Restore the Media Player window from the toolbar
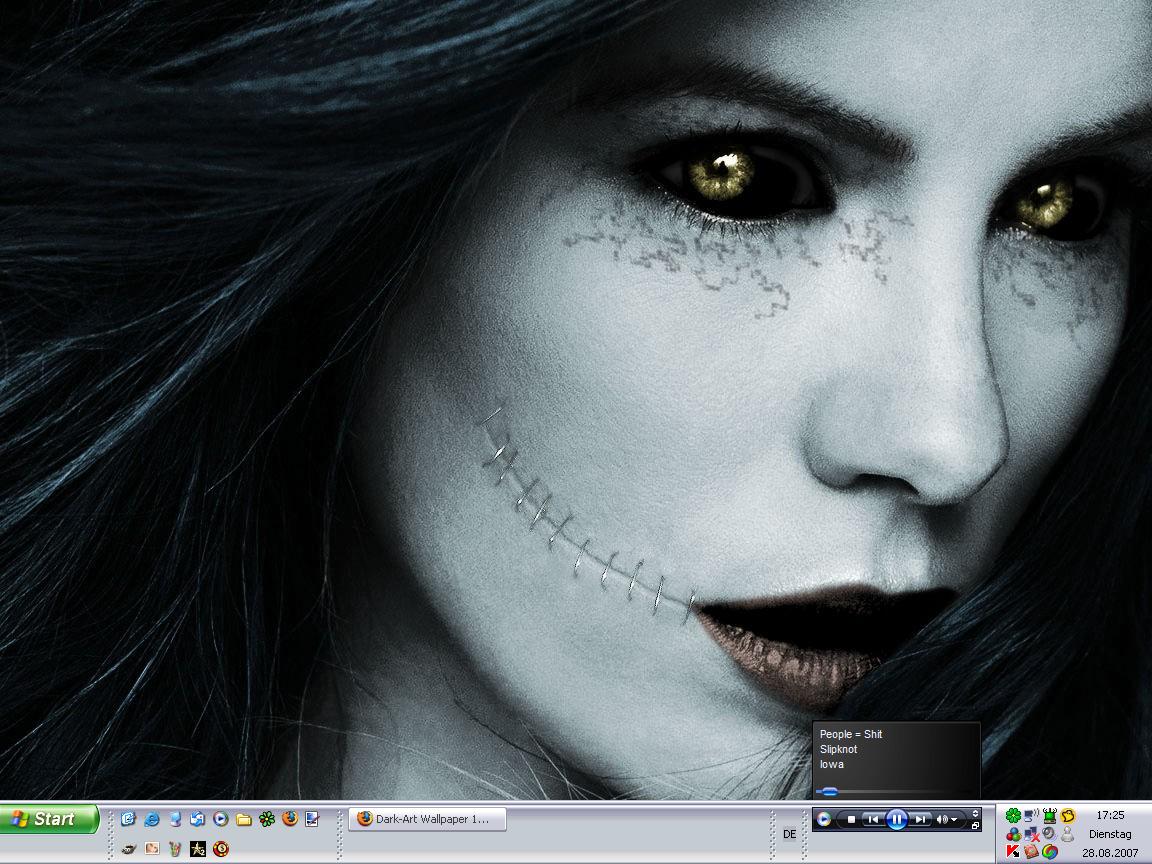This screenshot has width=1152, height=864. (x=976, y=826)
